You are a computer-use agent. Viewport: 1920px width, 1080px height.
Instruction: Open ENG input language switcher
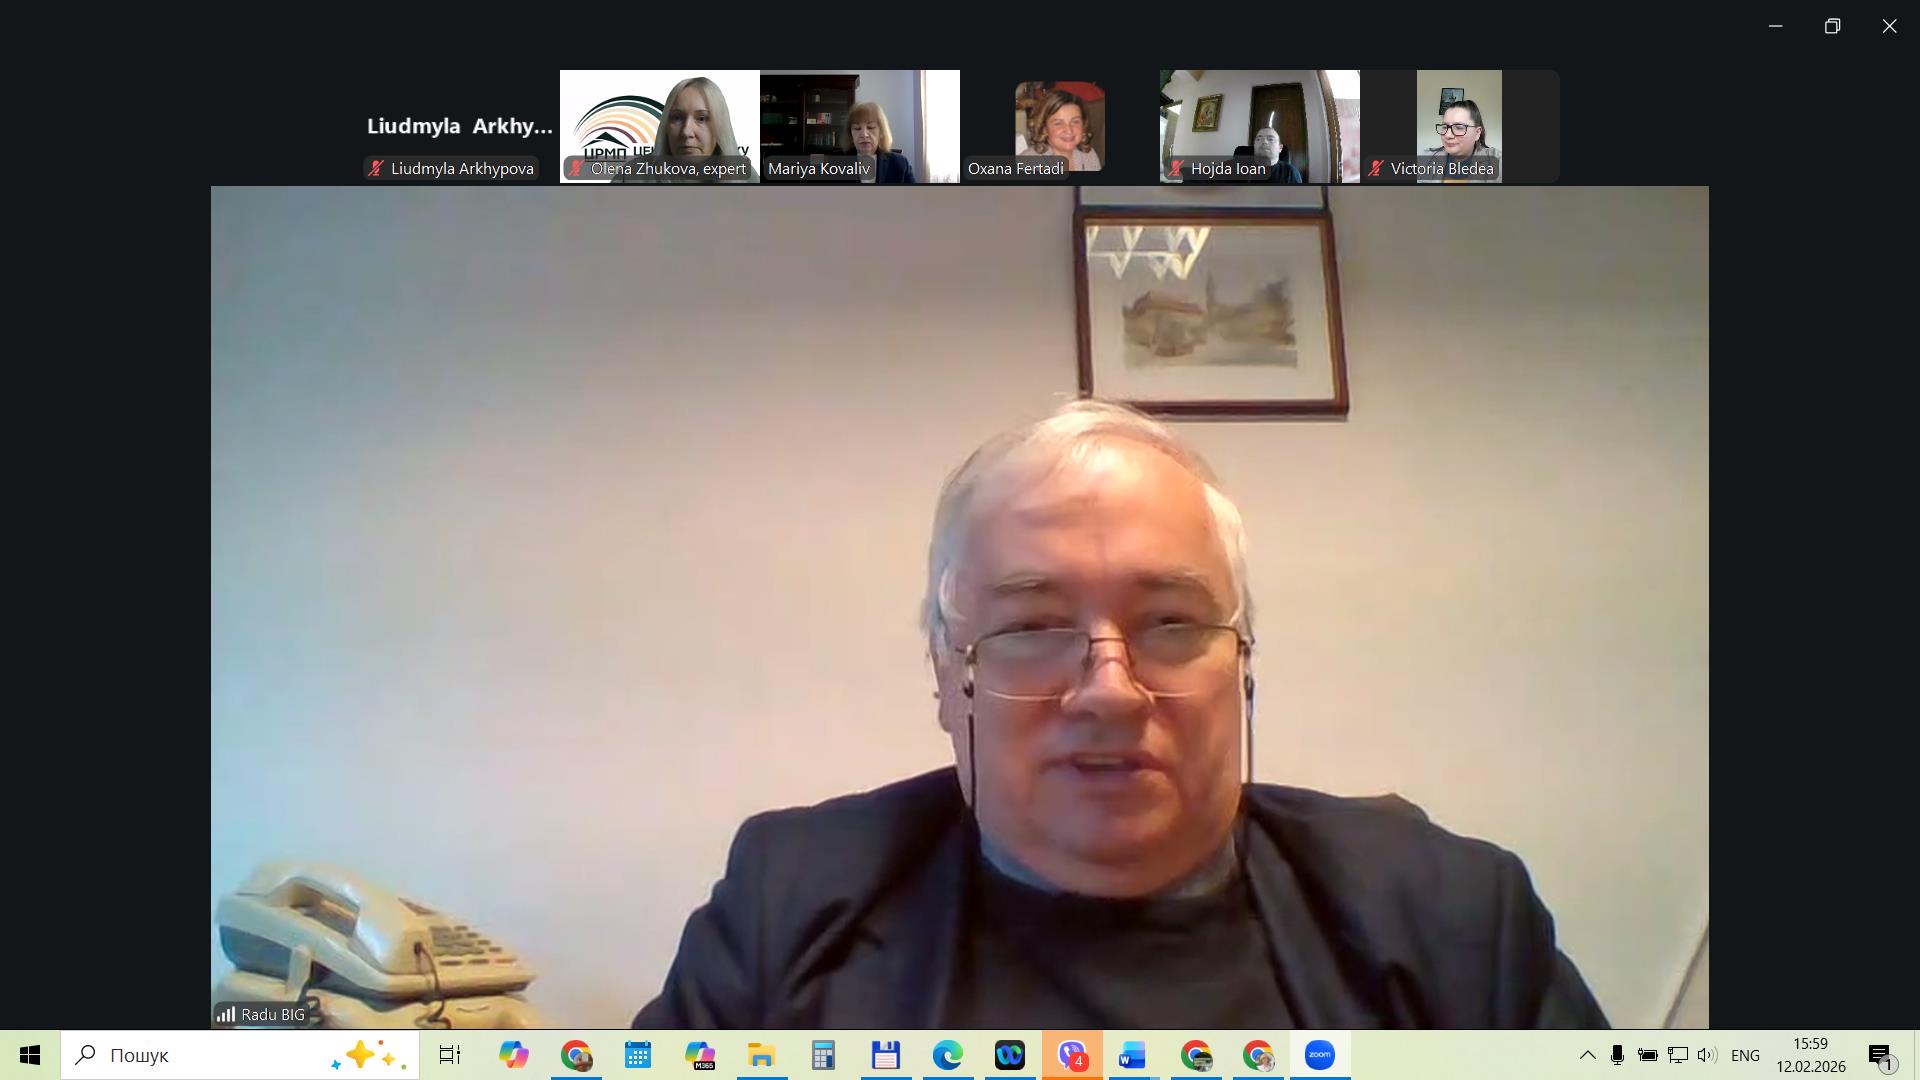[x=1745, y=1055]
